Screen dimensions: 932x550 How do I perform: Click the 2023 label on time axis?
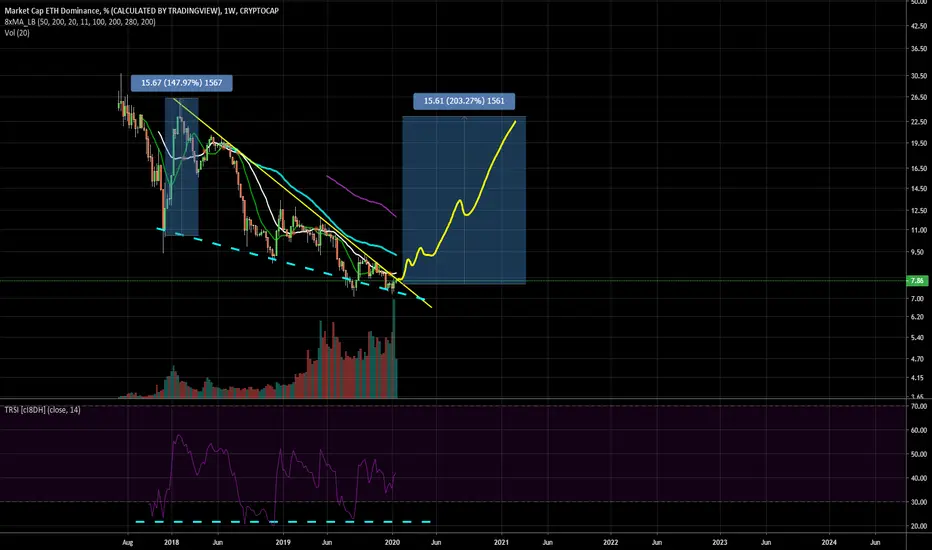(720, 542)
